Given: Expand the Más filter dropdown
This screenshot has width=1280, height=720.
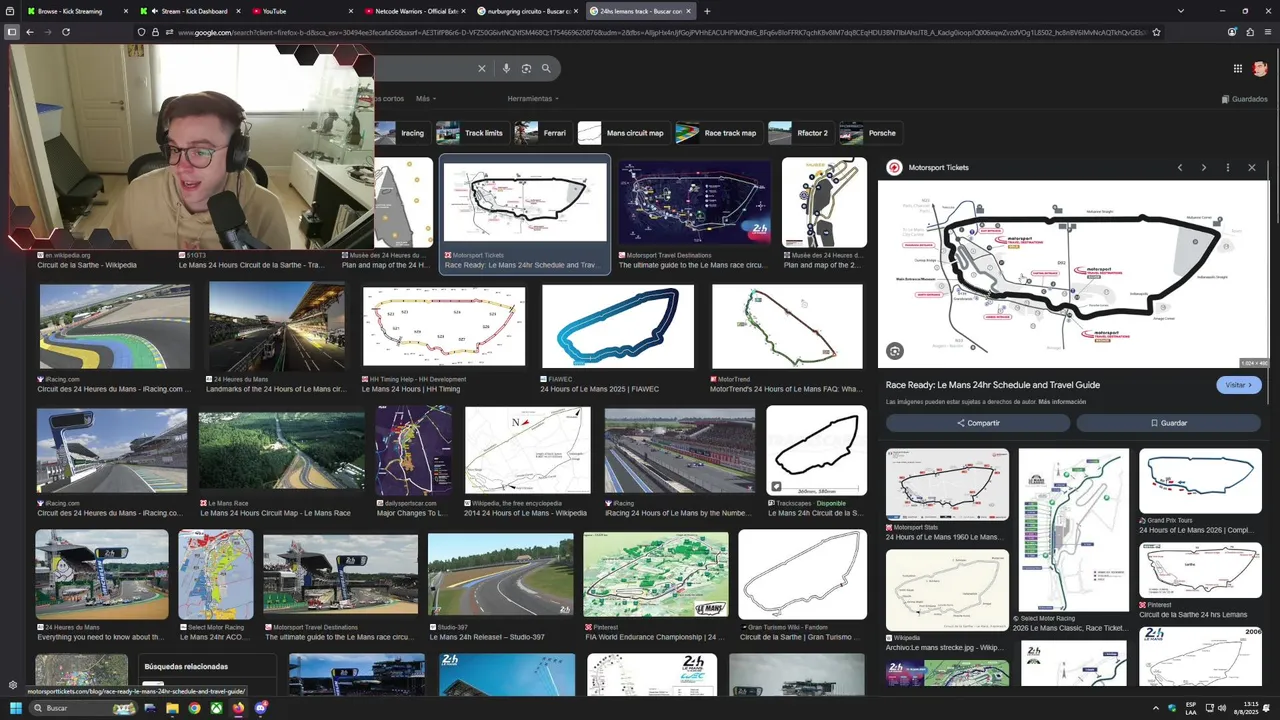Looking at the screenshot, I should point(425,98).
